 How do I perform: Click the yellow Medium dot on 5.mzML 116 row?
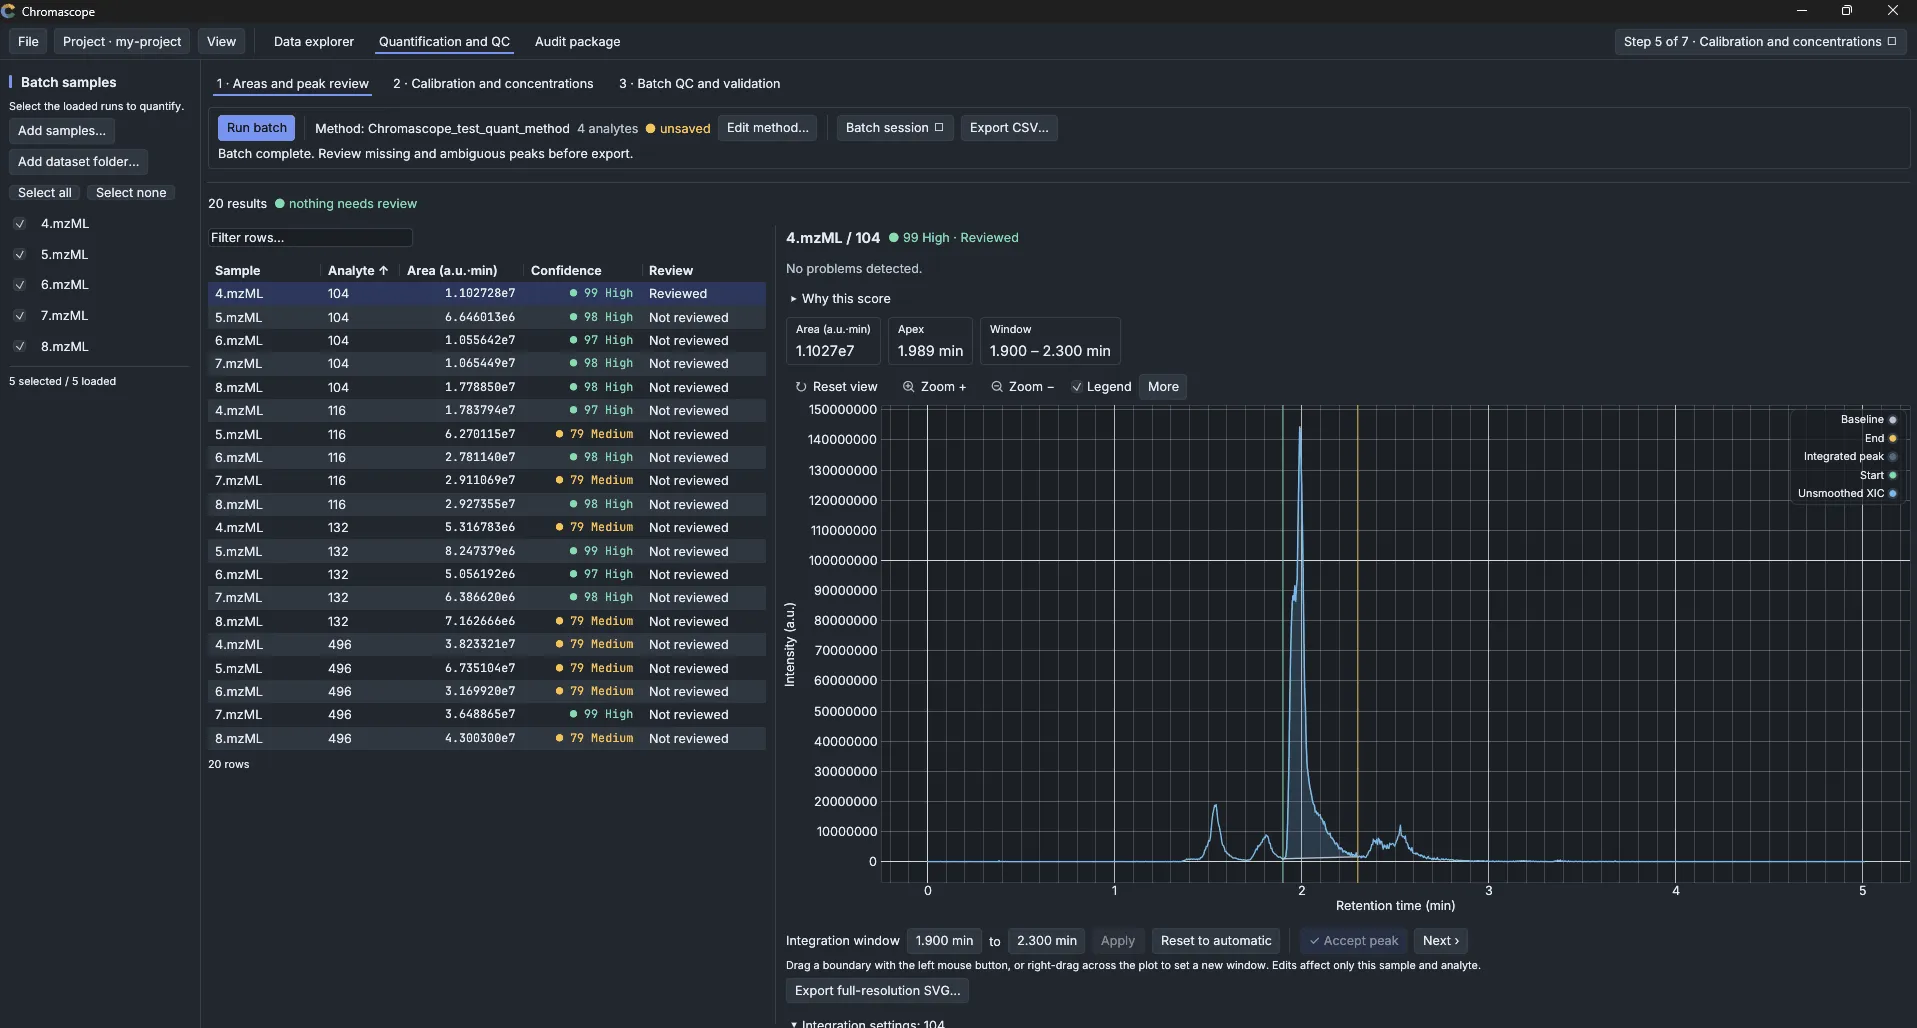click(x=559, y=434)
